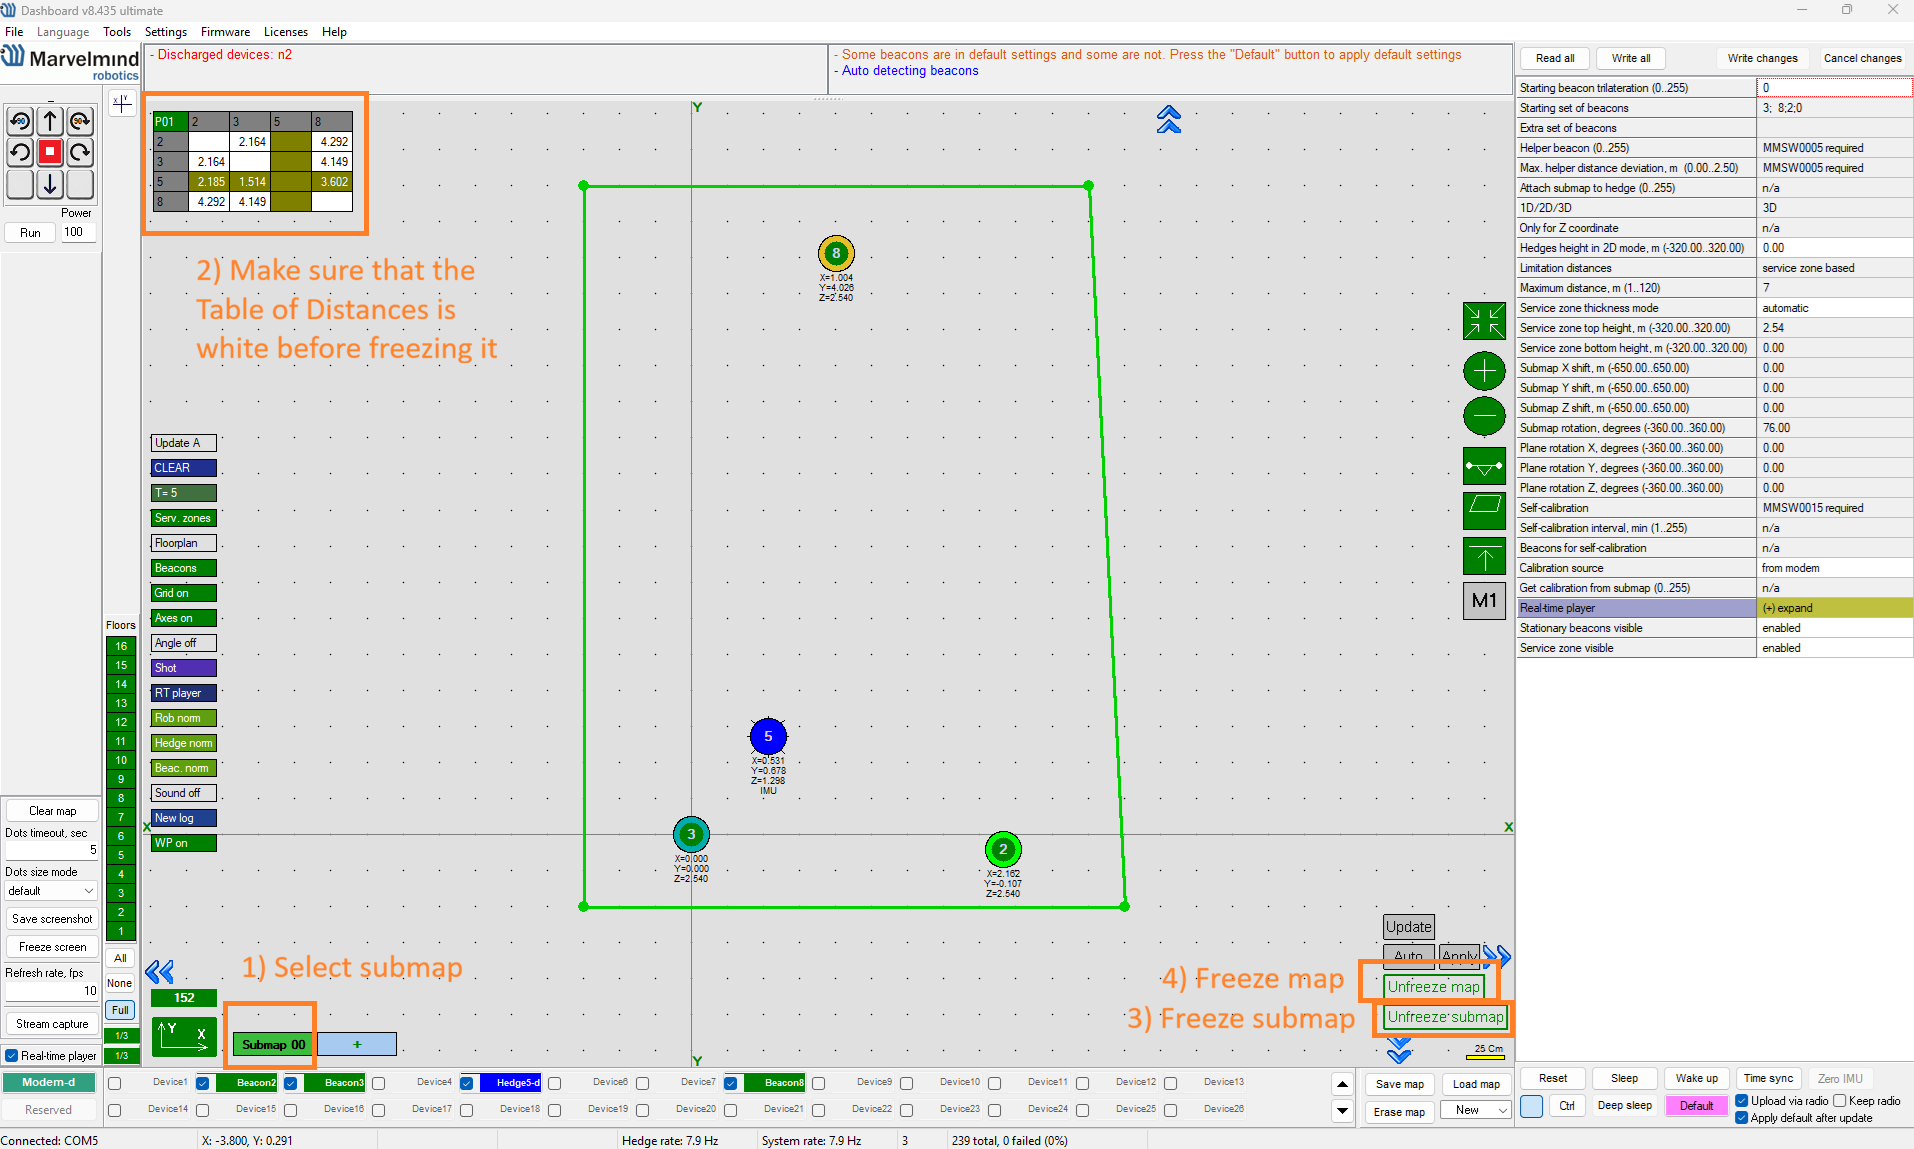Click the fit-to-screen collapse arrows icon
This screenshot has height=1149, width=1914.
1484,322
